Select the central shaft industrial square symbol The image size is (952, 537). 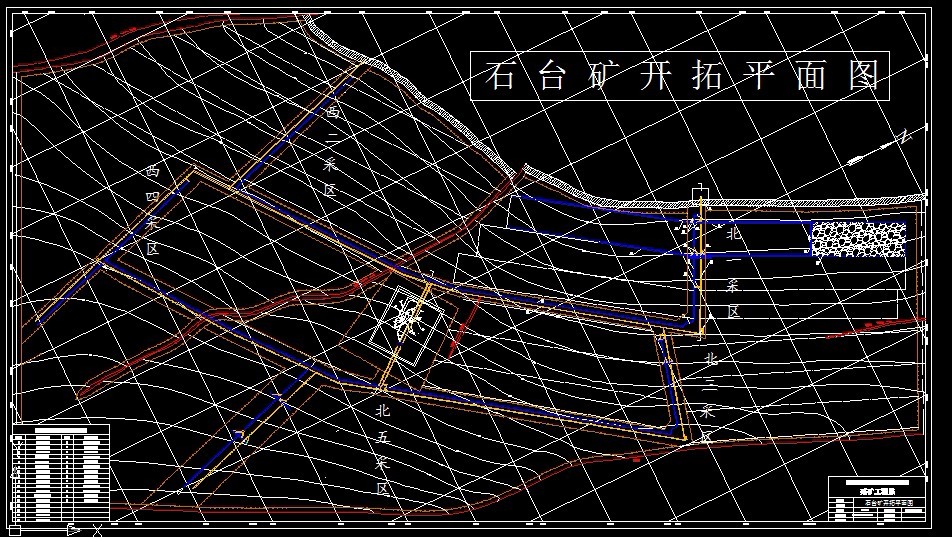409,327
